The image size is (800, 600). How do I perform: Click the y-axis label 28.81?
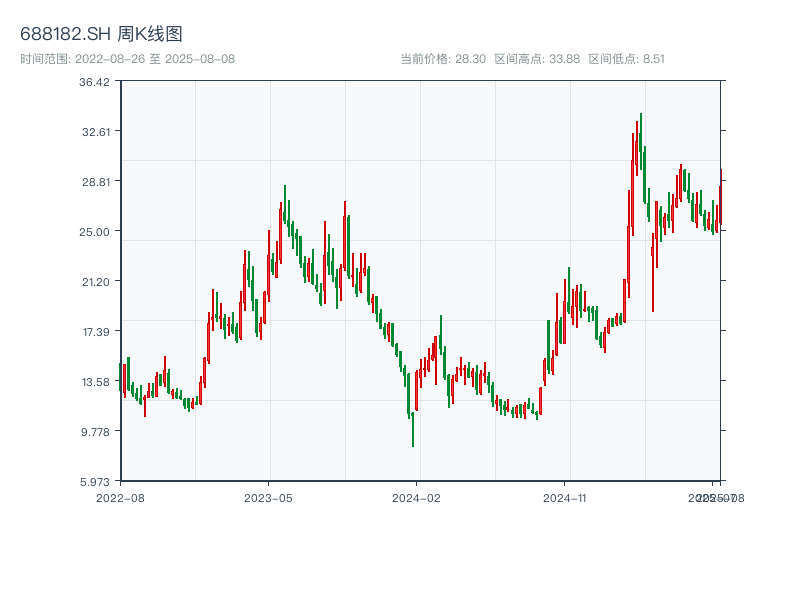pyautogui.click(x=96, y=182)
